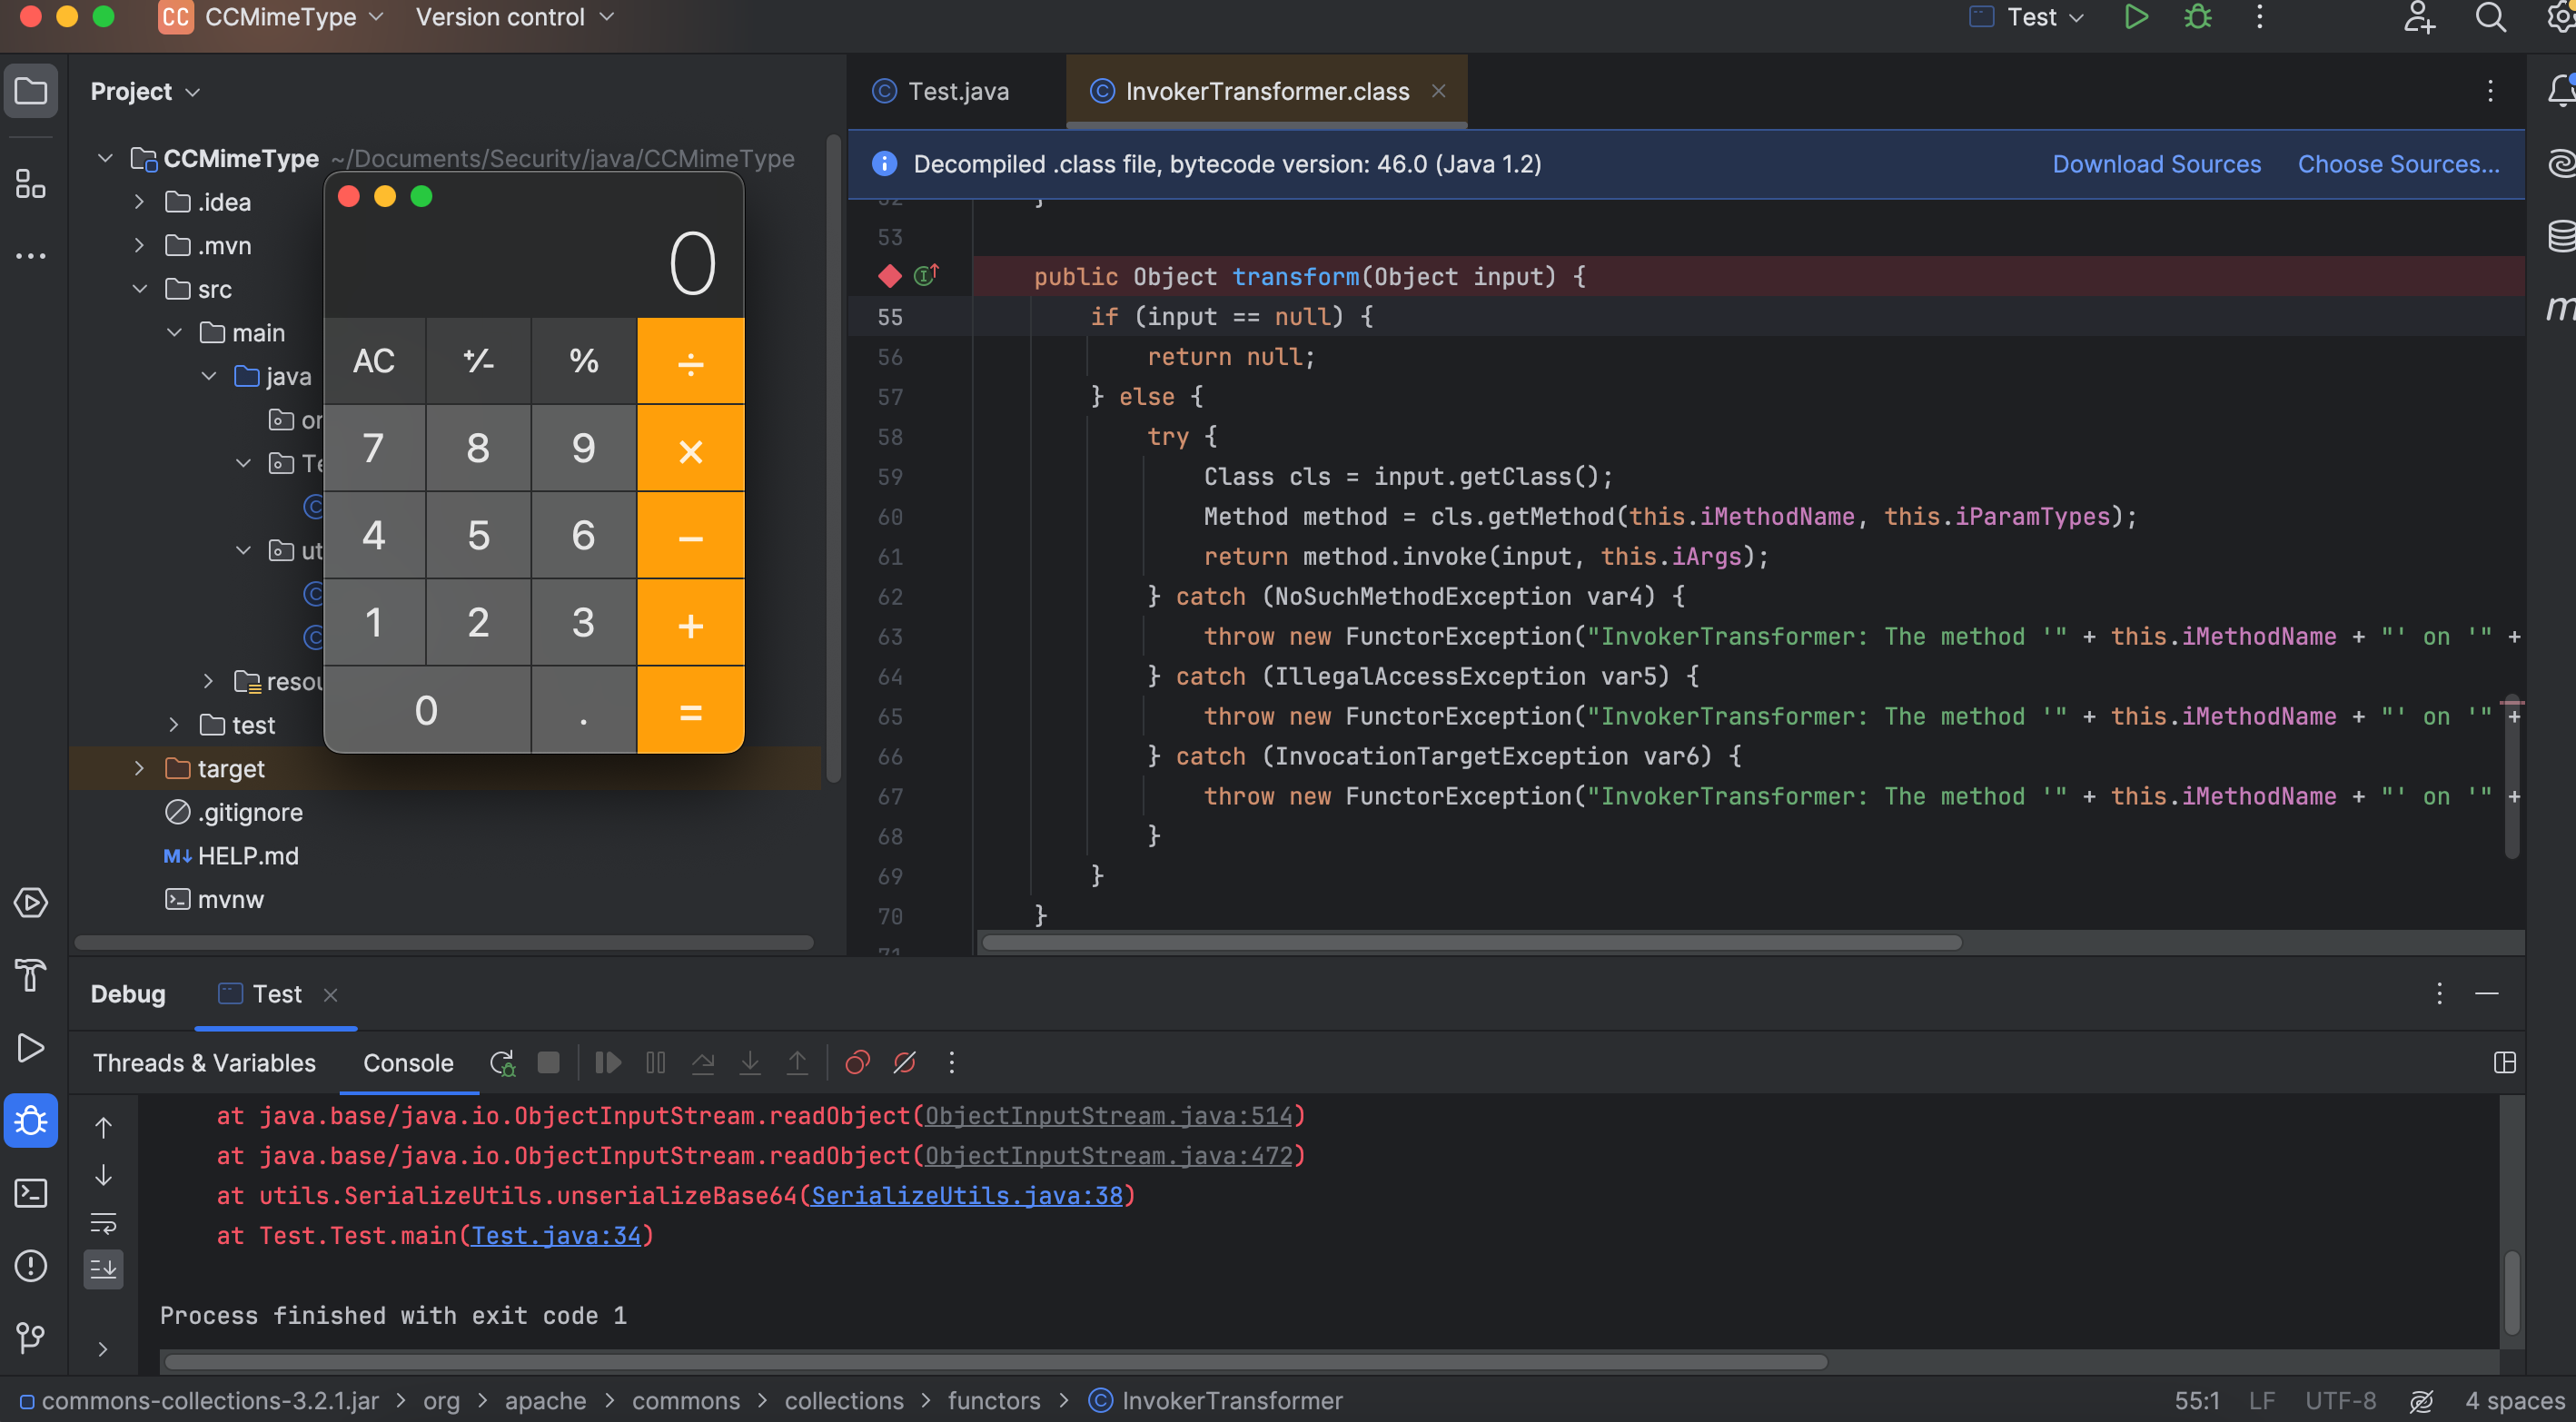Click the Build hammer icon in sidebar
Screen dimensions: 2576x1422
30,974
